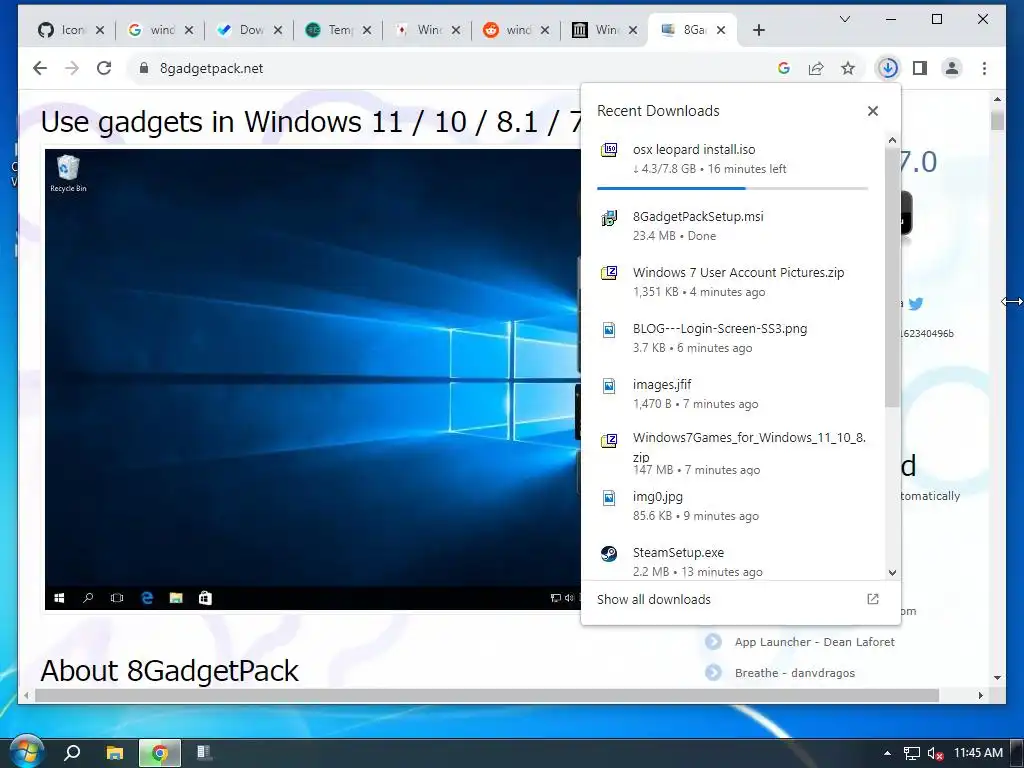Viewport: 1024px width, 768px height.
Task: Click the img0.jpg file icon
Action: pos(609,498)
